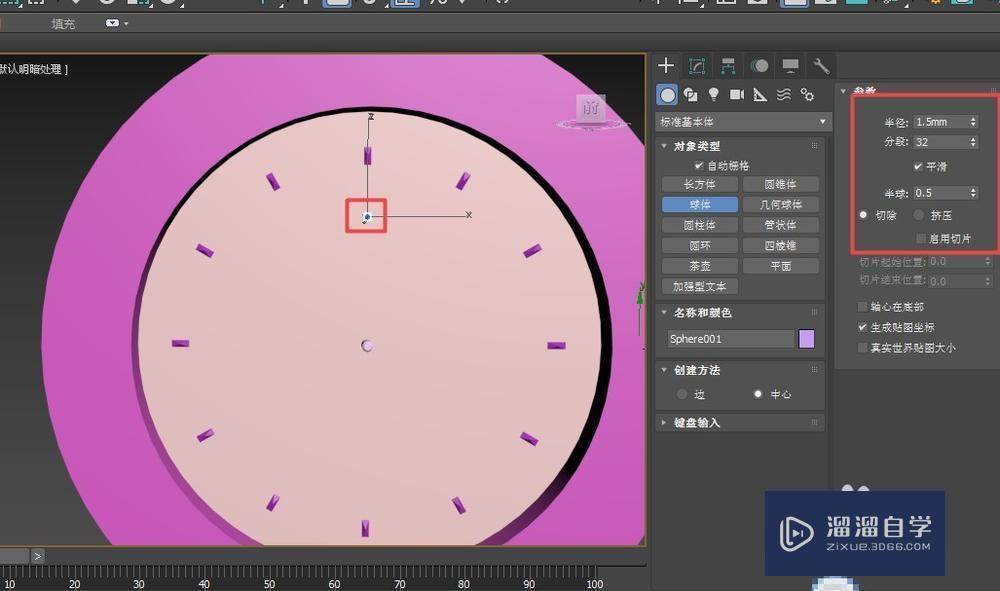This screenshot has width=1000, height=591.
Task: Switch to the Create panel tab
Action: [665, 65]
